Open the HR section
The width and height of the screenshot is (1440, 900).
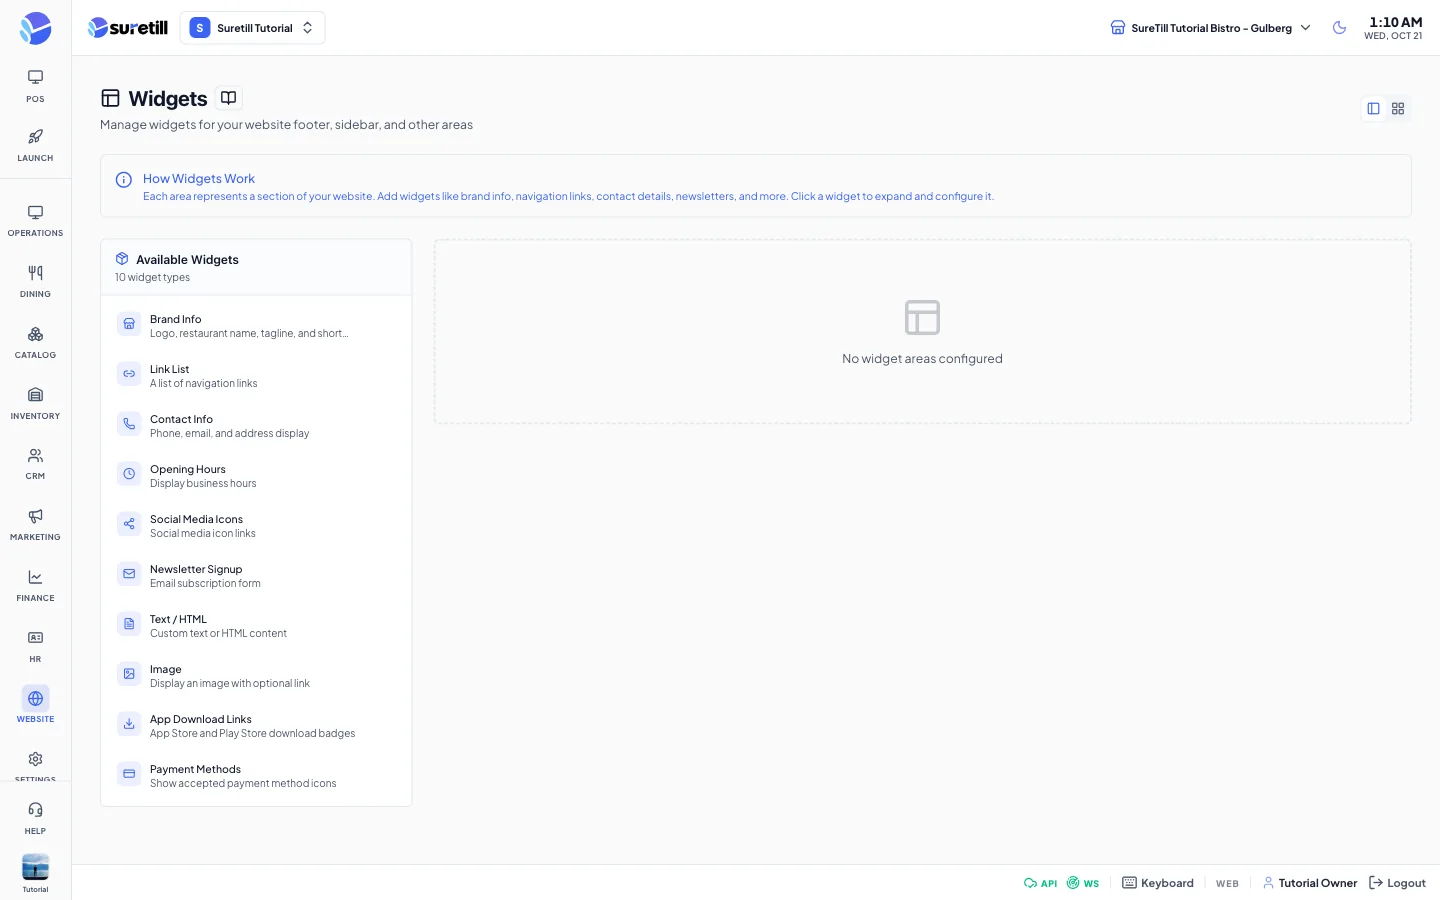click(x=35, y=647)
